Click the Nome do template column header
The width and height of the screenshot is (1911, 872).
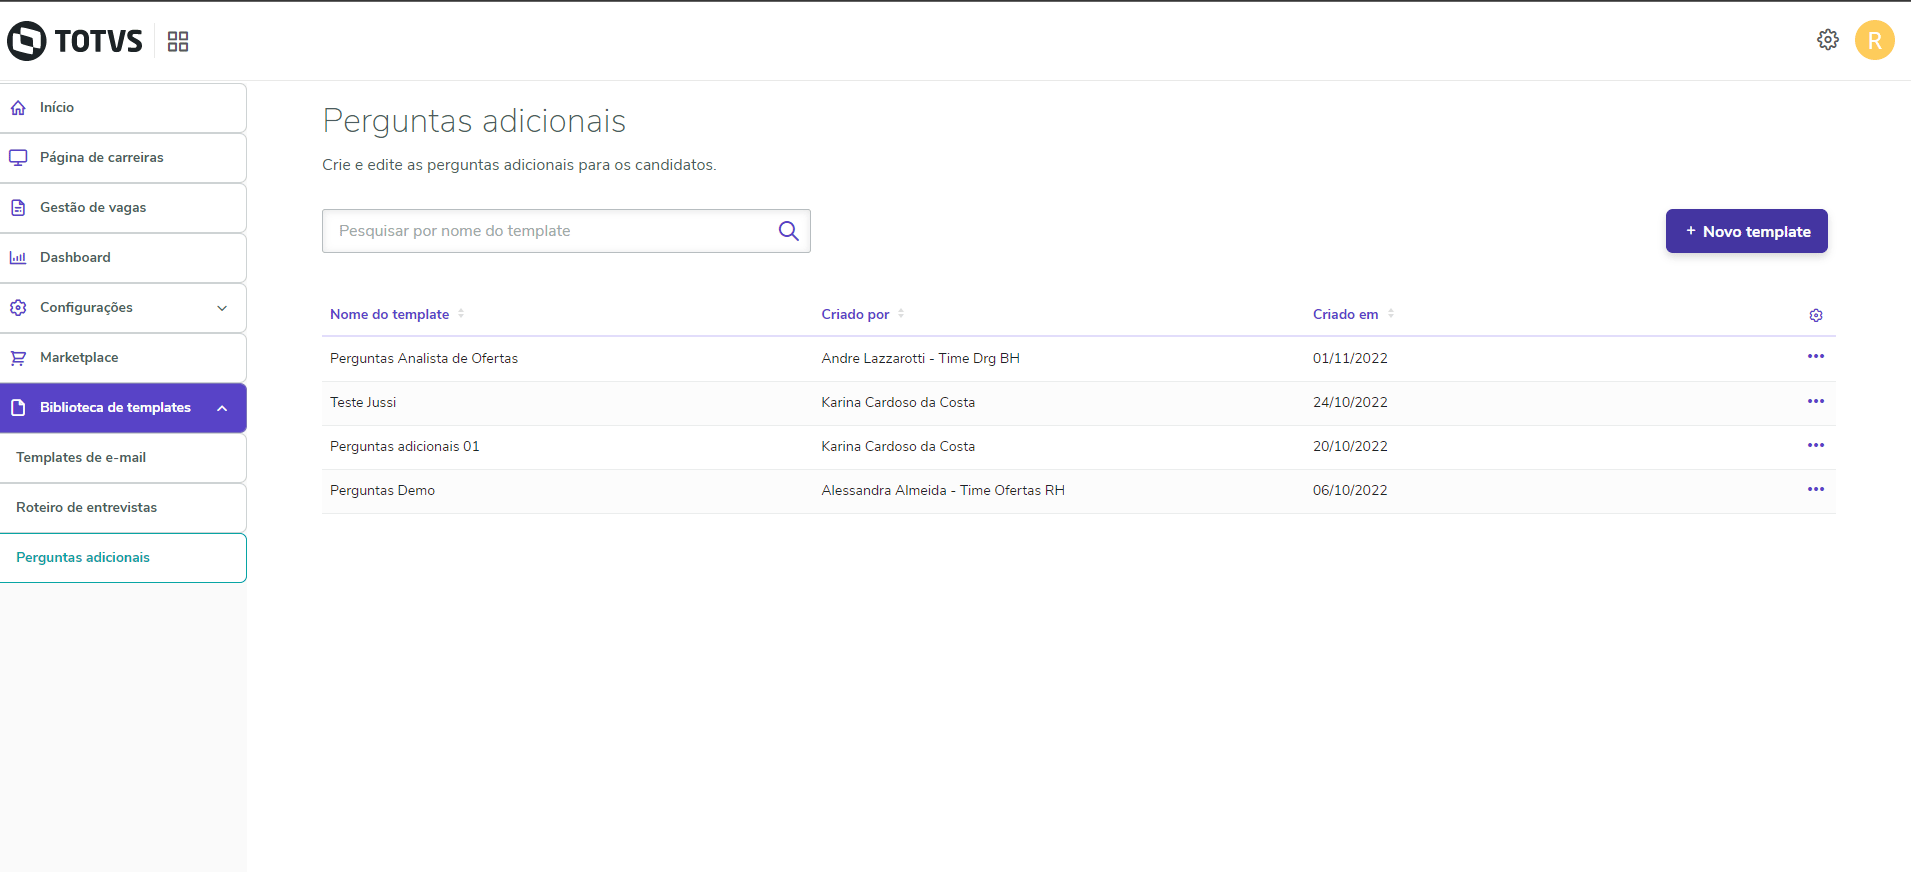point(390,314)
